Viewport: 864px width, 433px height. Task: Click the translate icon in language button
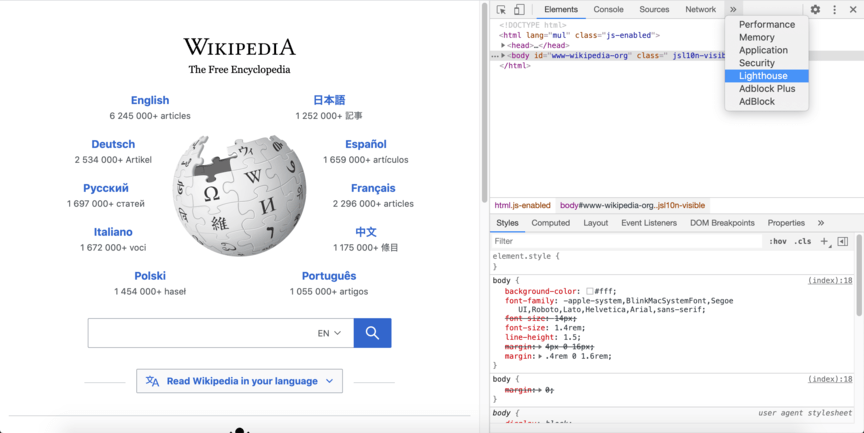click(152, 381)
